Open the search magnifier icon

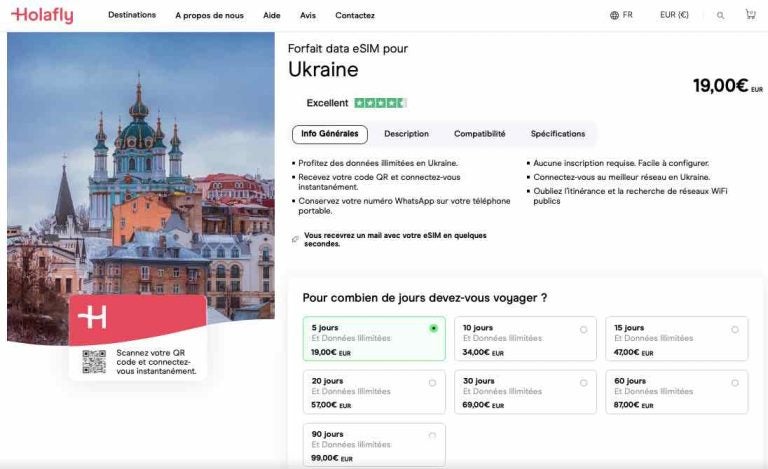[720, 16]
